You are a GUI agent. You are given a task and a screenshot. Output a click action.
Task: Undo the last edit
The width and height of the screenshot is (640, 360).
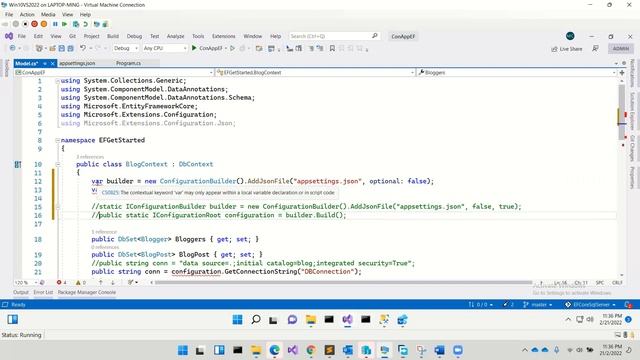(x=83, y=48)
